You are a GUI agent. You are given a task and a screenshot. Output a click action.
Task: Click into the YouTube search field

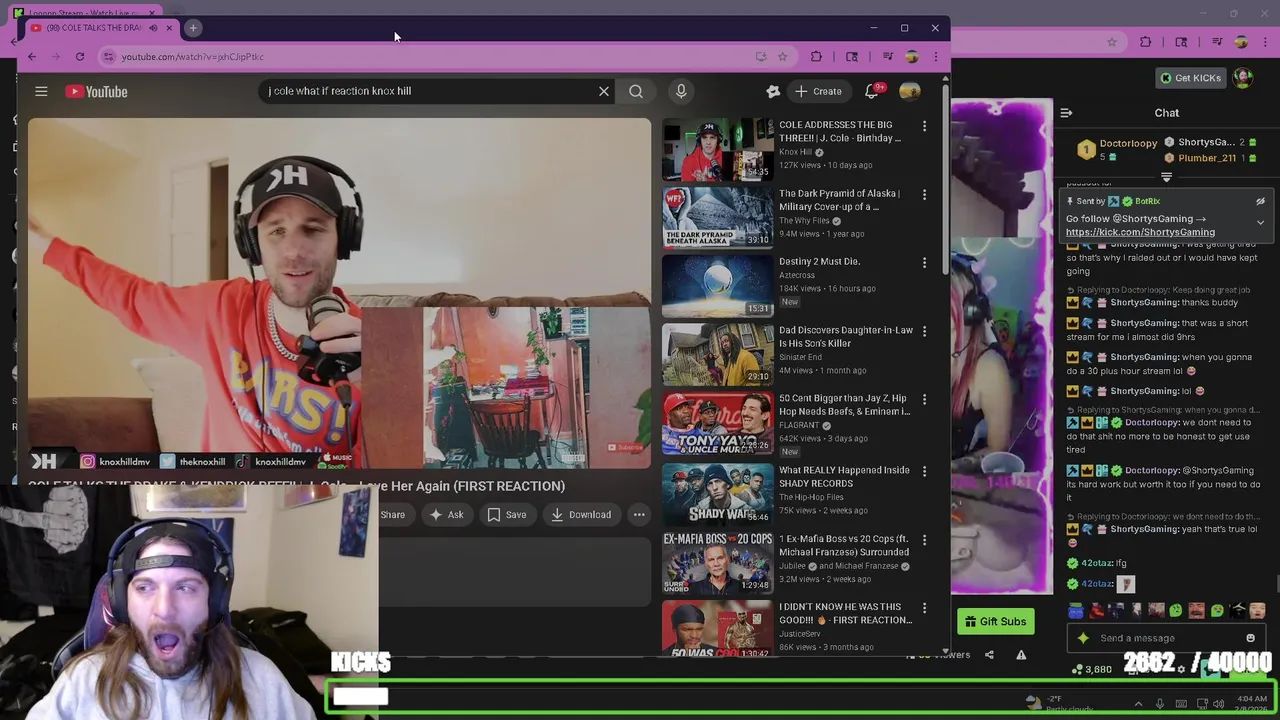tap(430, 91)
